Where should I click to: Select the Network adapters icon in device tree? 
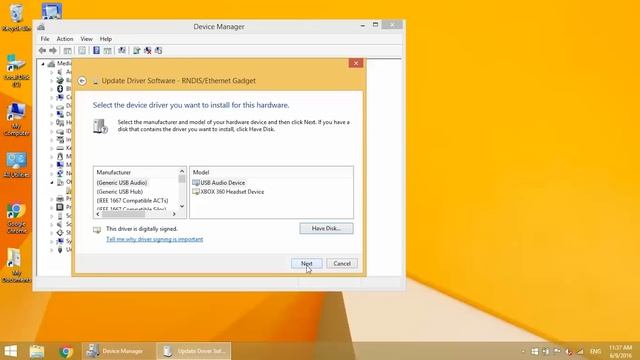point(60,173)
